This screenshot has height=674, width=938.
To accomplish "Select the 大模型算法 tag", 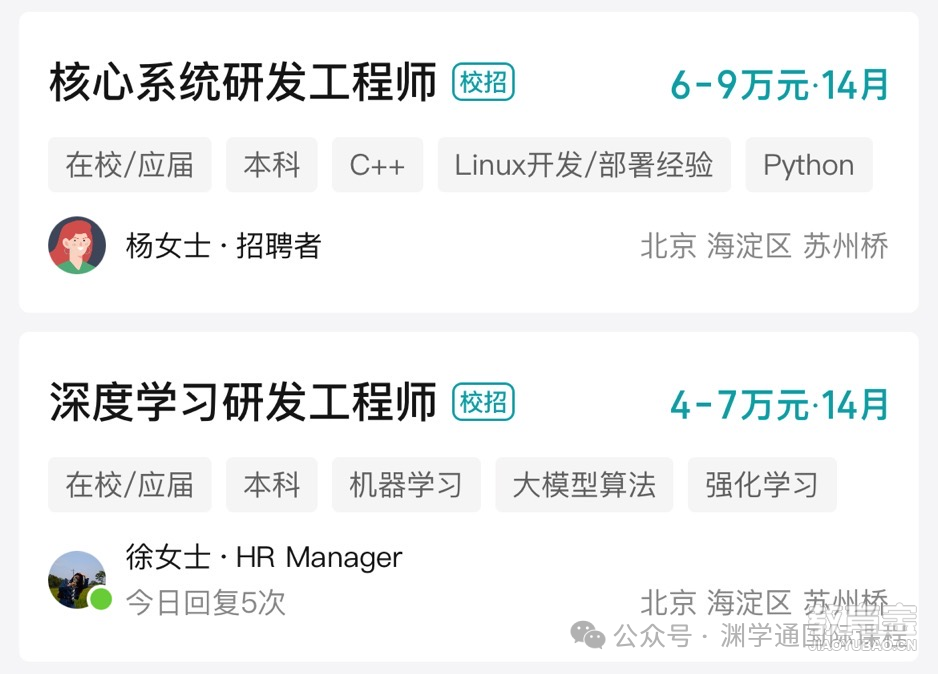I will (x=584, y=484).
